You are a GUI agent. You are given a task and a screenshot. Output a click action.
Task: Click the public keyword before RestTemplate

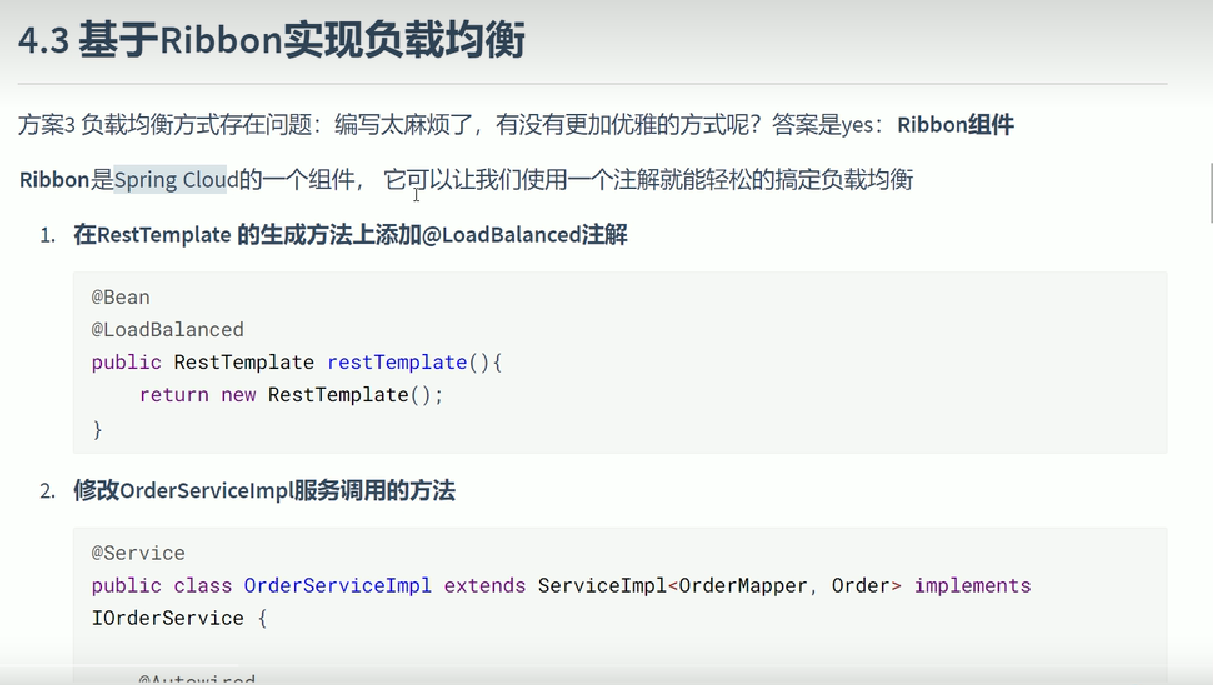coord(127,362)
